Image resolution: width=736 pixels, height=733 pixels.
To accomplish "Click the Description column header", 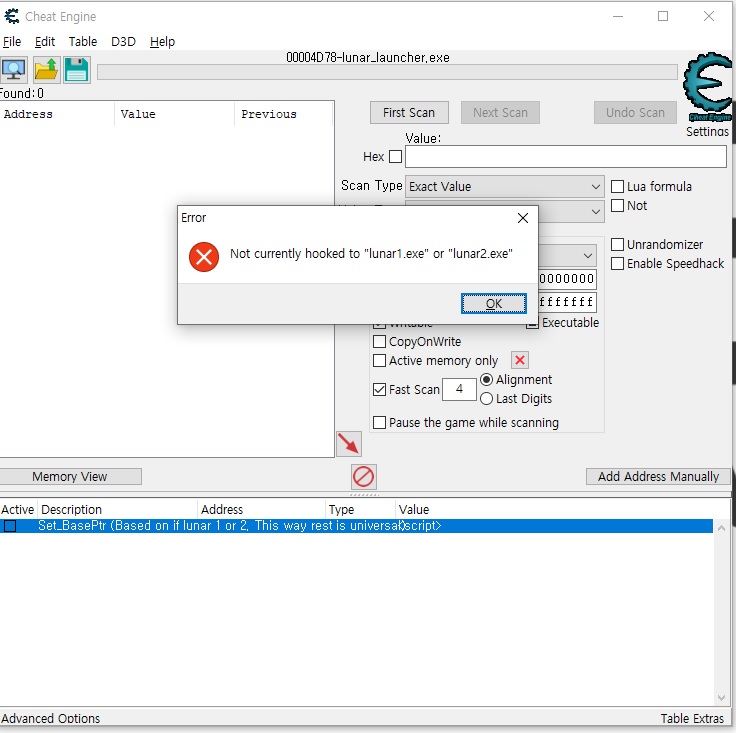I will pos(117,509).
